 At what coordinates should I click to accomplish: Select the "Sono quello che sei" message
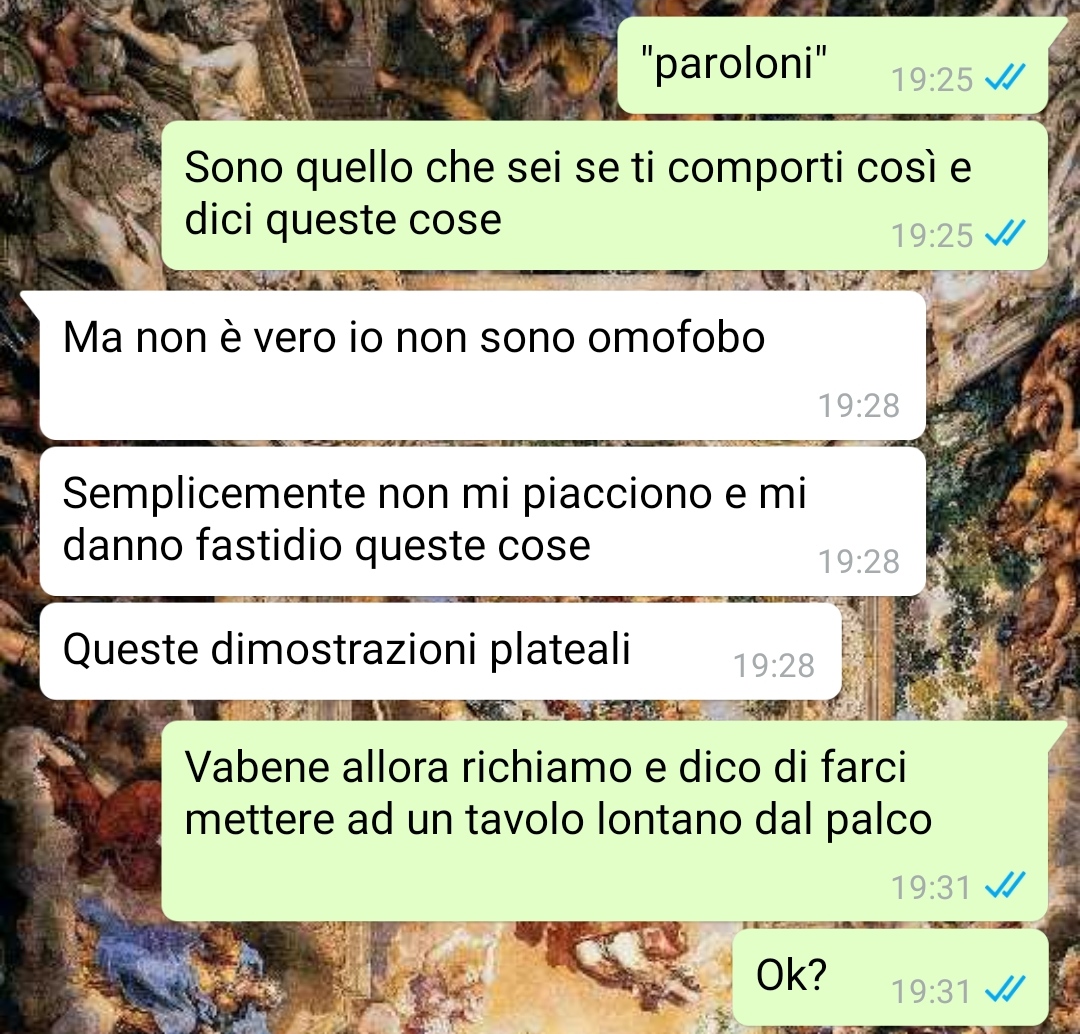pyautogui.click(x=604, y=195)
